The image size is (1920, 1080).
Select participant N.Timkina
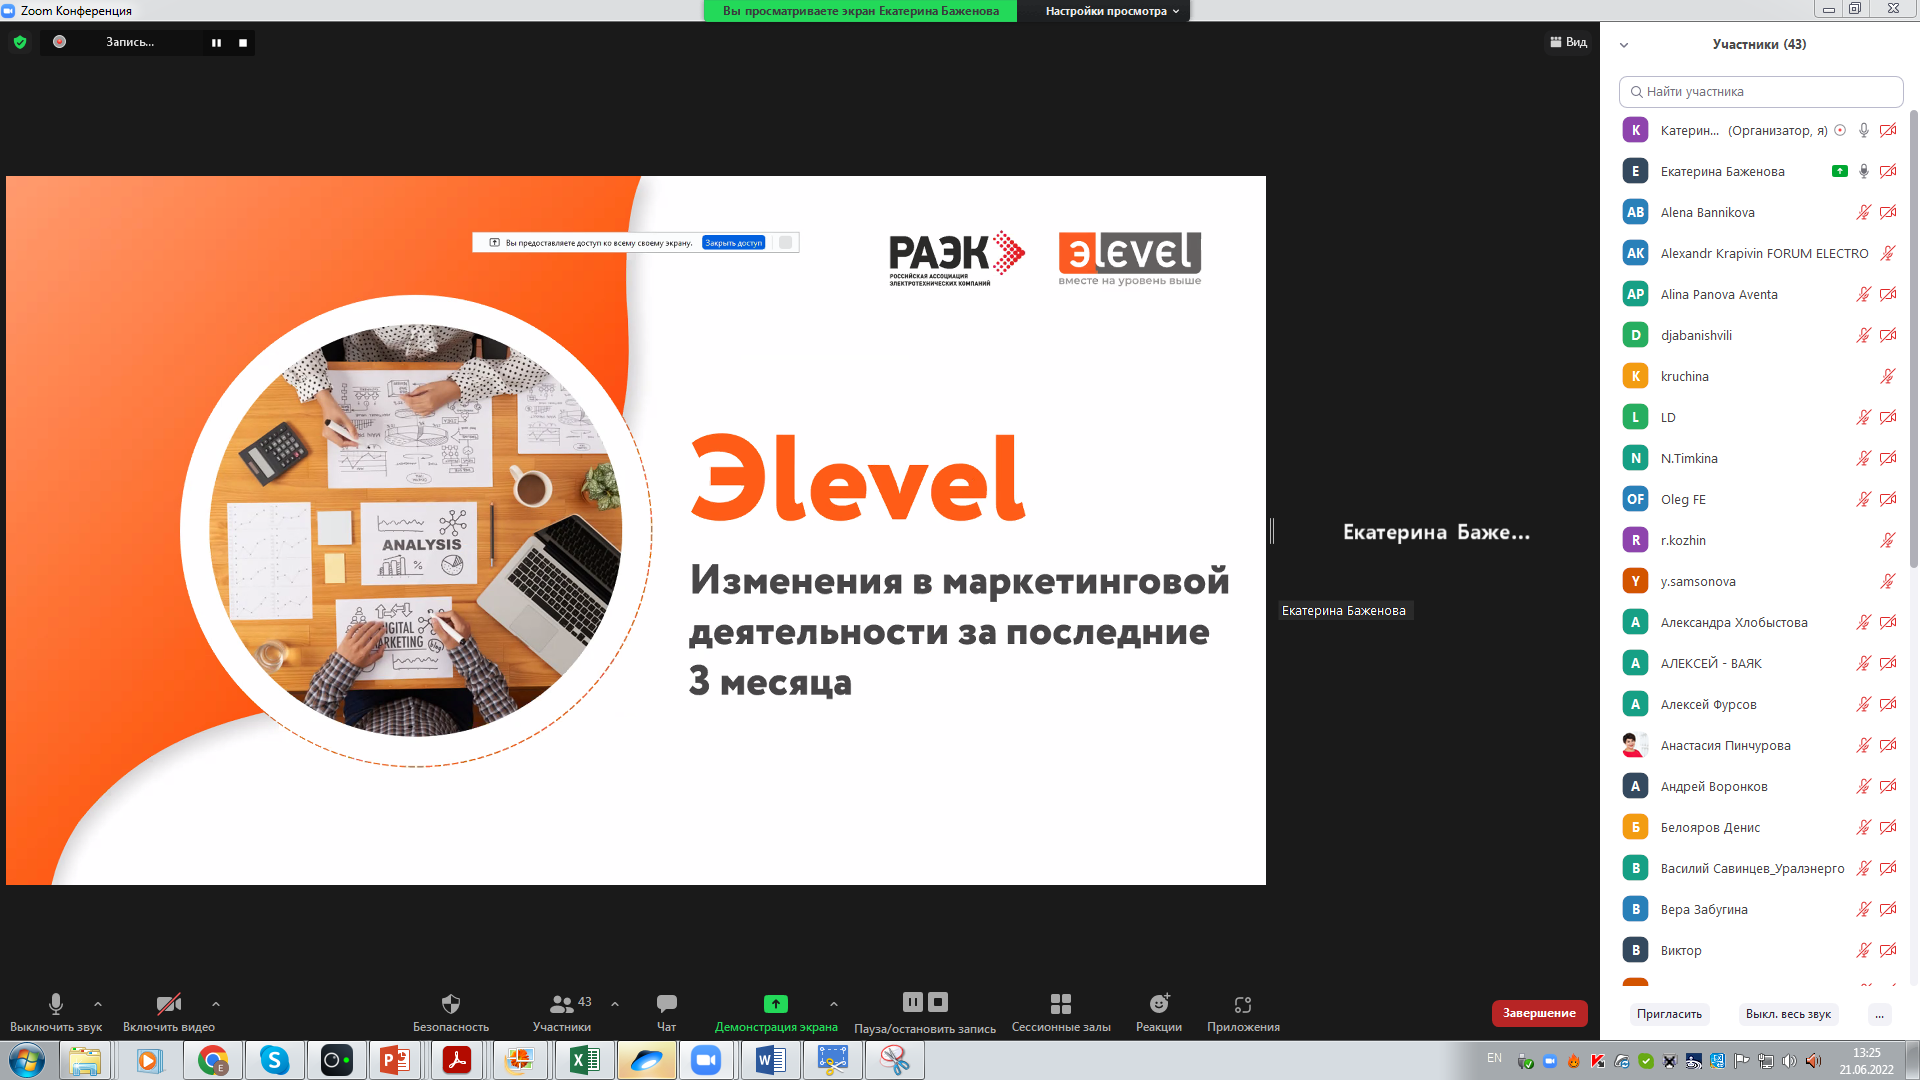point(1760,458)
